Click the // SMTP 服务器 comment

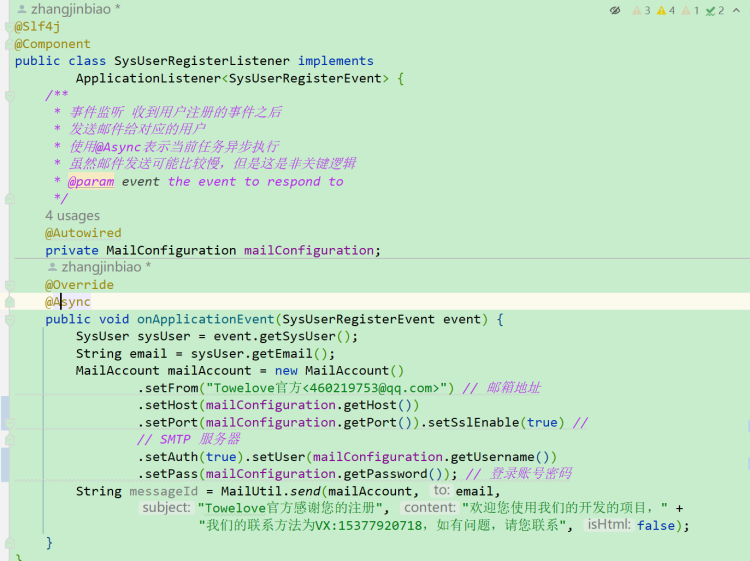[x=188, y=439]
